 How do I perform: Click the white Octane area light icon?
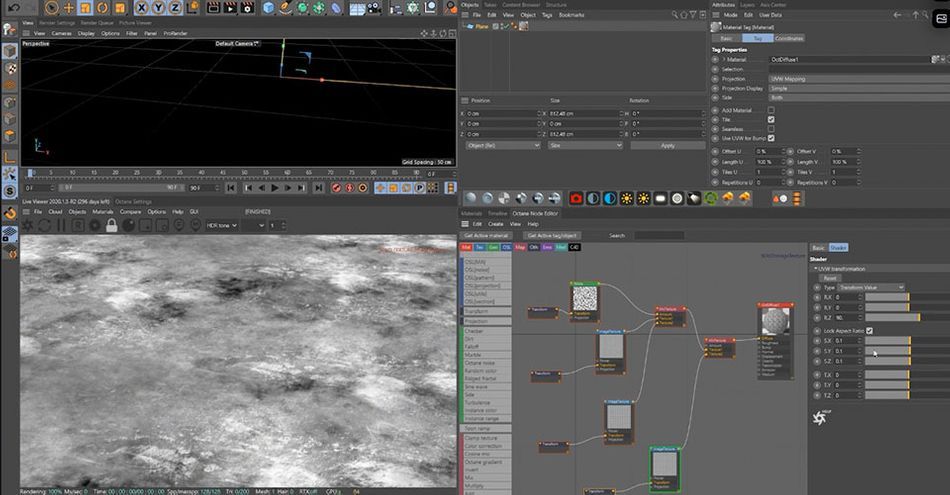(x=660, y=198)
